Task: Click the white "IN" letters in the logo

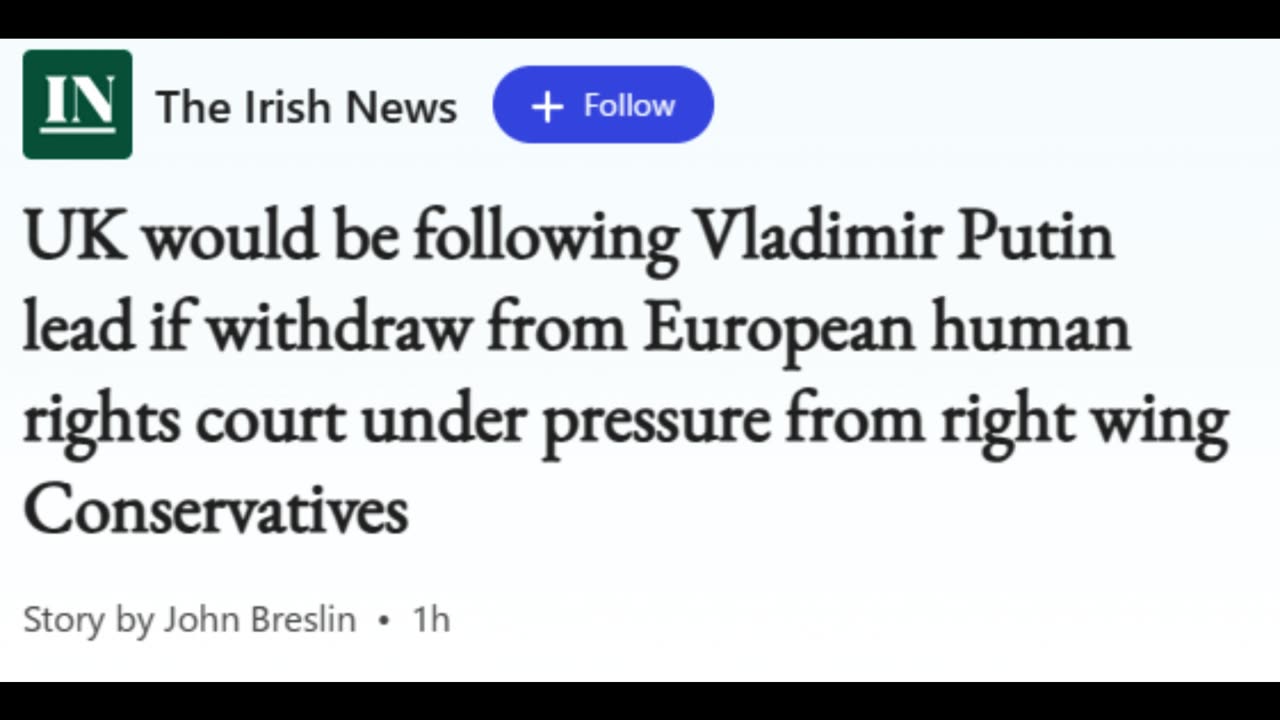Action: (77, 100)
